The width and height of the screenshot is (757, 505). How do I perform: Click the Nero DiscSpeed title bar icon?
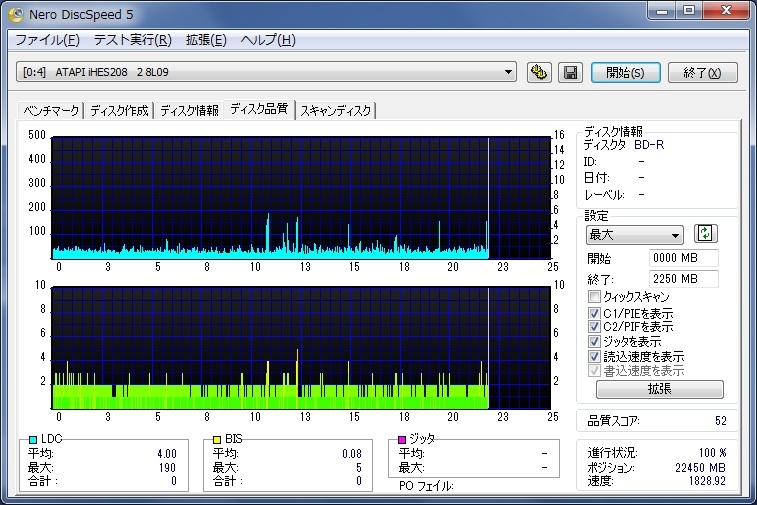pos(16,13)
